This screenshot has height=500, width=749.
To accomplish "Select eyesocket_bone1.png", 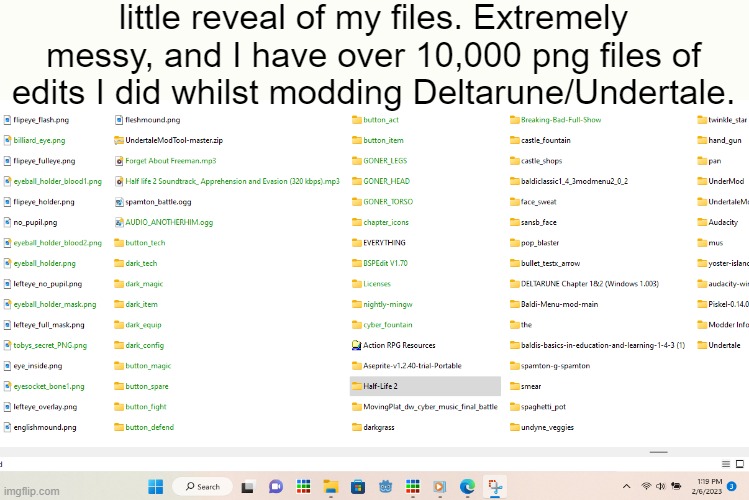I will tap(44, 386).
